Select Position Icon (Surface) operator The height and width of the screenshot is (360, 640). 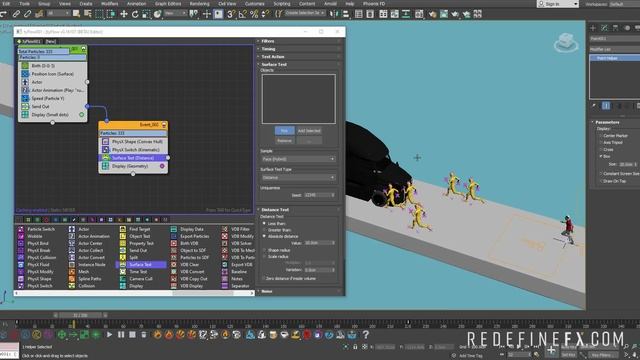tap(53, 74)
